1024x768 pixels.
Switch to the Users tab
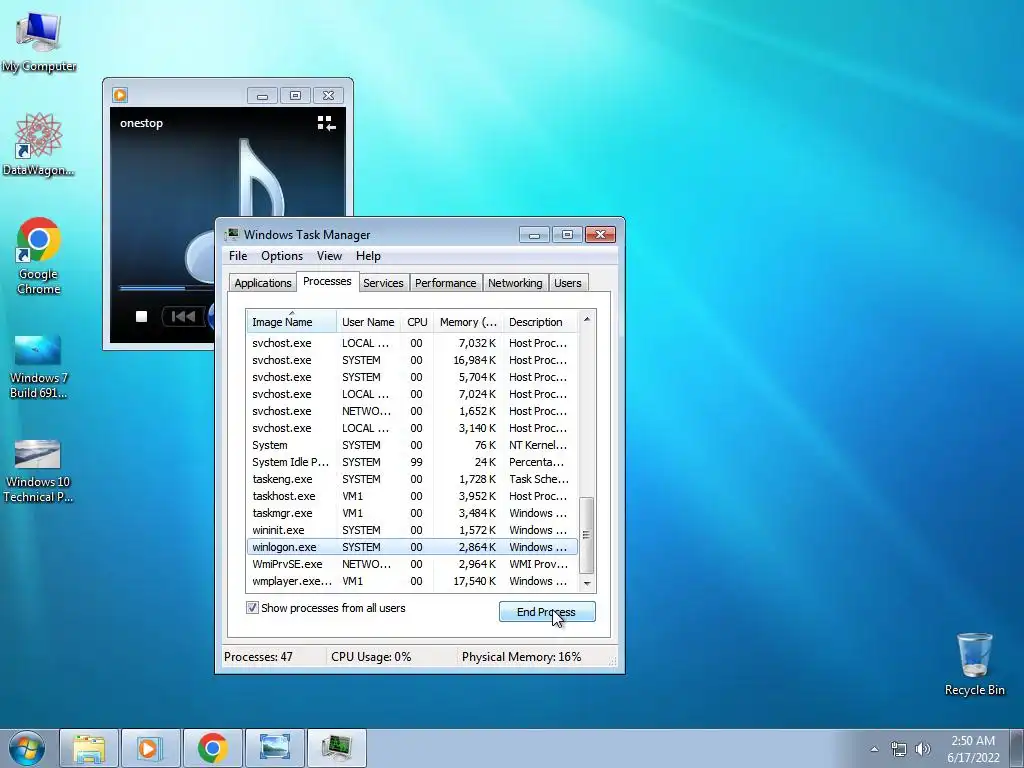click(568, 283)
